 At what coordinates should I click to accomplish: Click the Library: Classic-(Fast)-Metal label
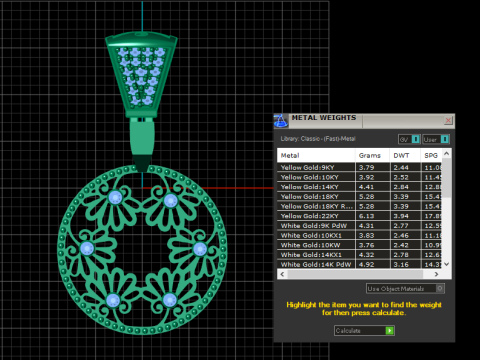pos(318,139)
